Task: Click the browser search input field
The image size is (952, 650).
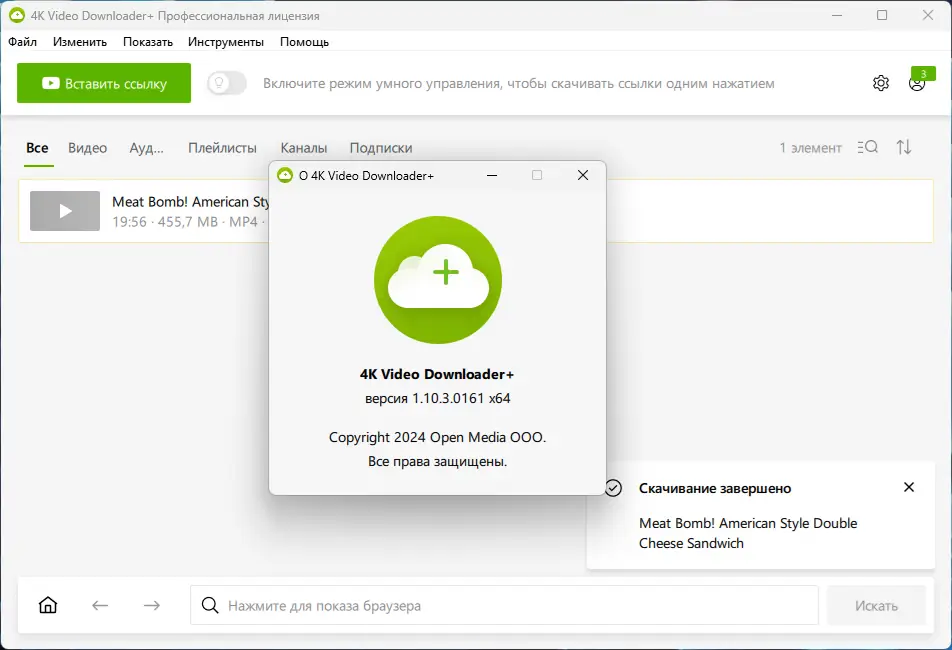Action: [x=450, y=605]
